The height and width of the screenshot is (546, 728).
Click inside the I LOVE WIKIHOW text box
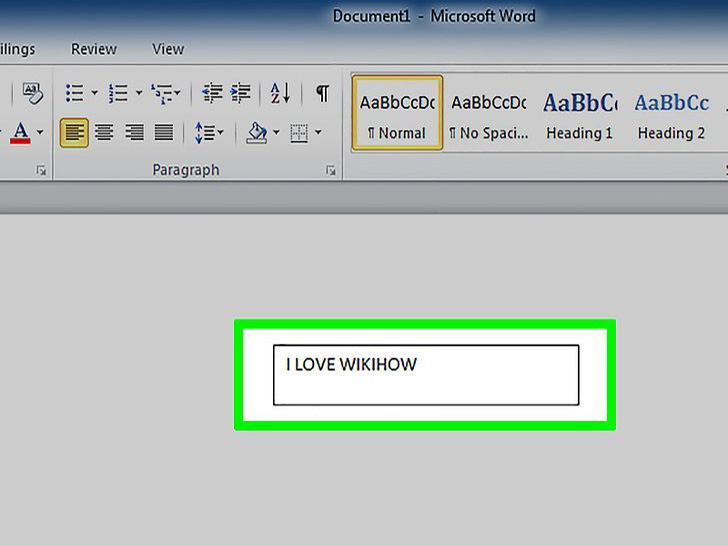[426, 375]
